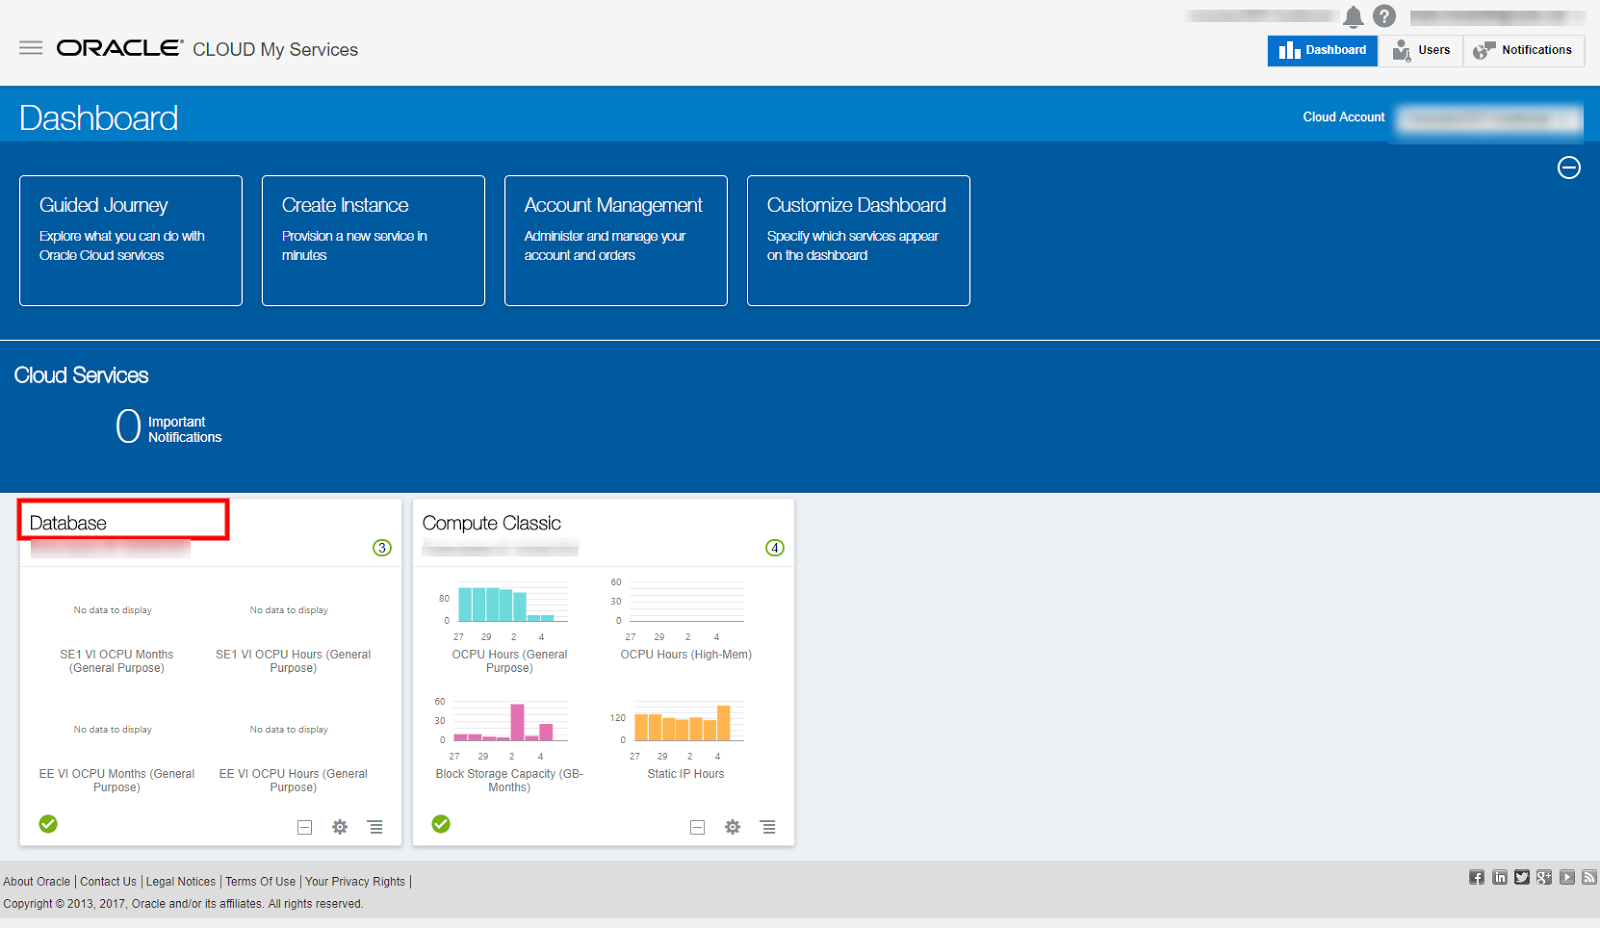Click the Terms Of Use link
The width and height of the screenshot is (1600, 928).
(x=260, y=881)
